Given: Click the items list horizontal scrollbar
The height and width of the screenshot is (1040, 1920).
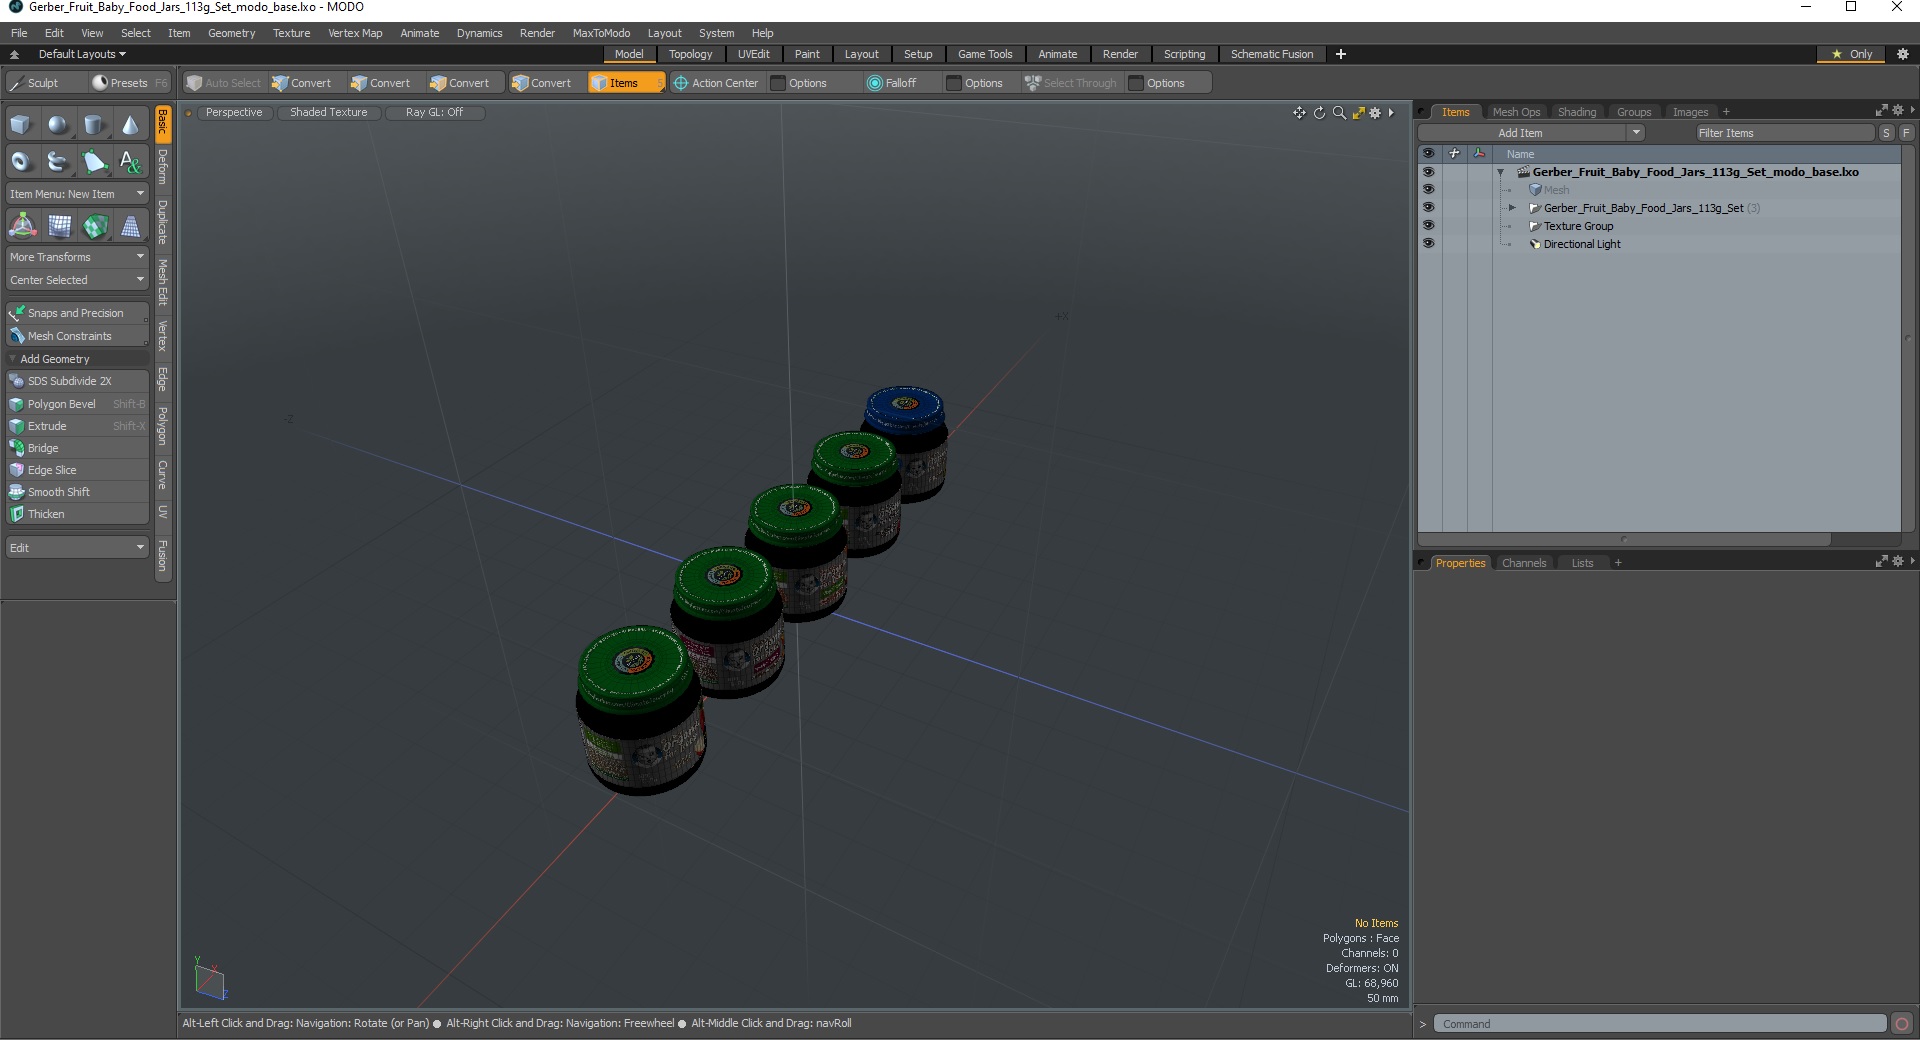Looking at the screenshot, I should coord(1624,539).
